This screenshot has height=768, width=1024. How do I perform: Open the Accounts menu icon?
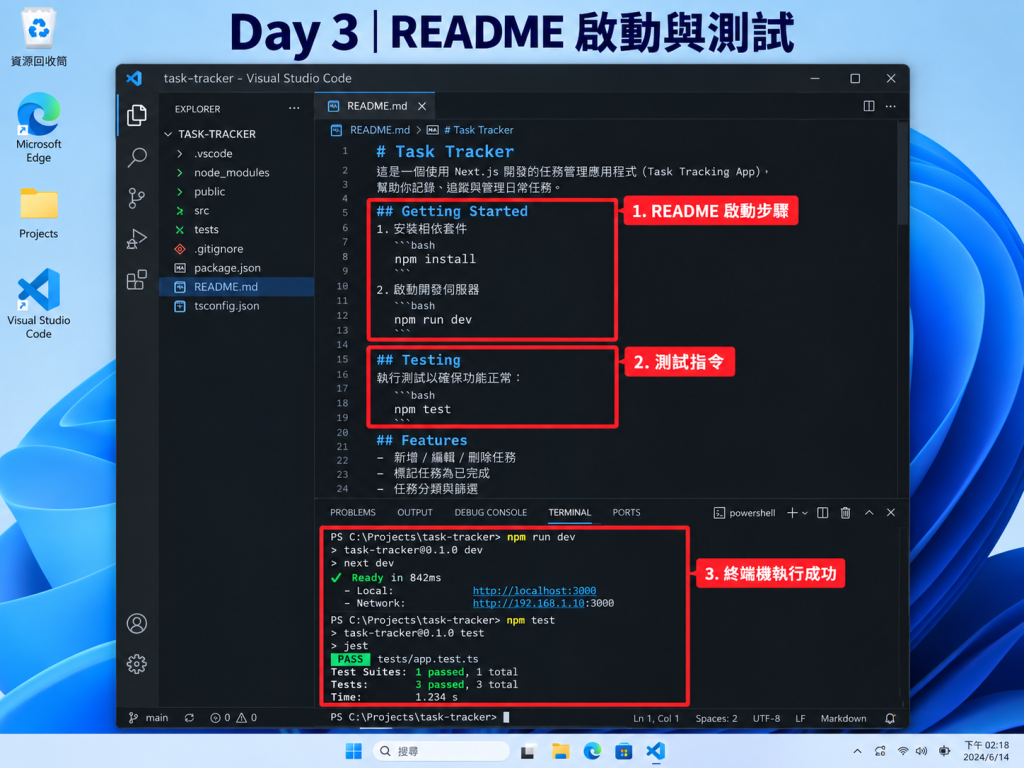tap(136, 624)
